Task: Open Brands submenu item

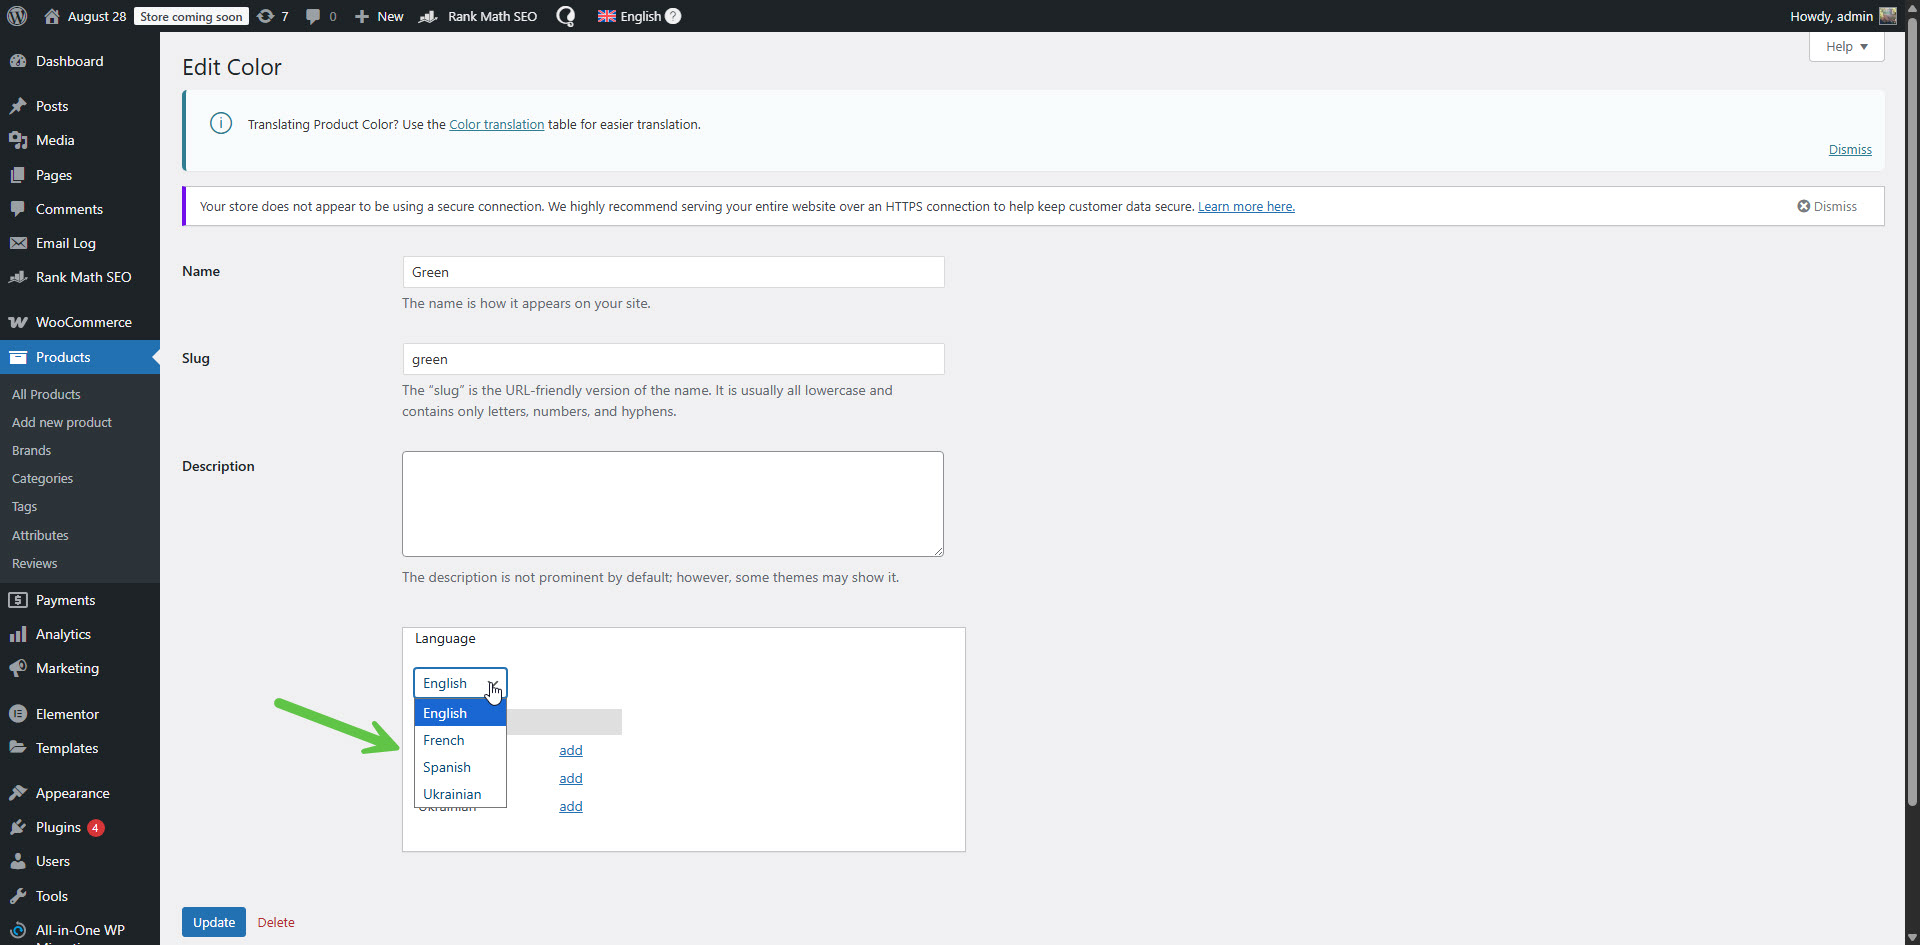Action: point(31,450)
